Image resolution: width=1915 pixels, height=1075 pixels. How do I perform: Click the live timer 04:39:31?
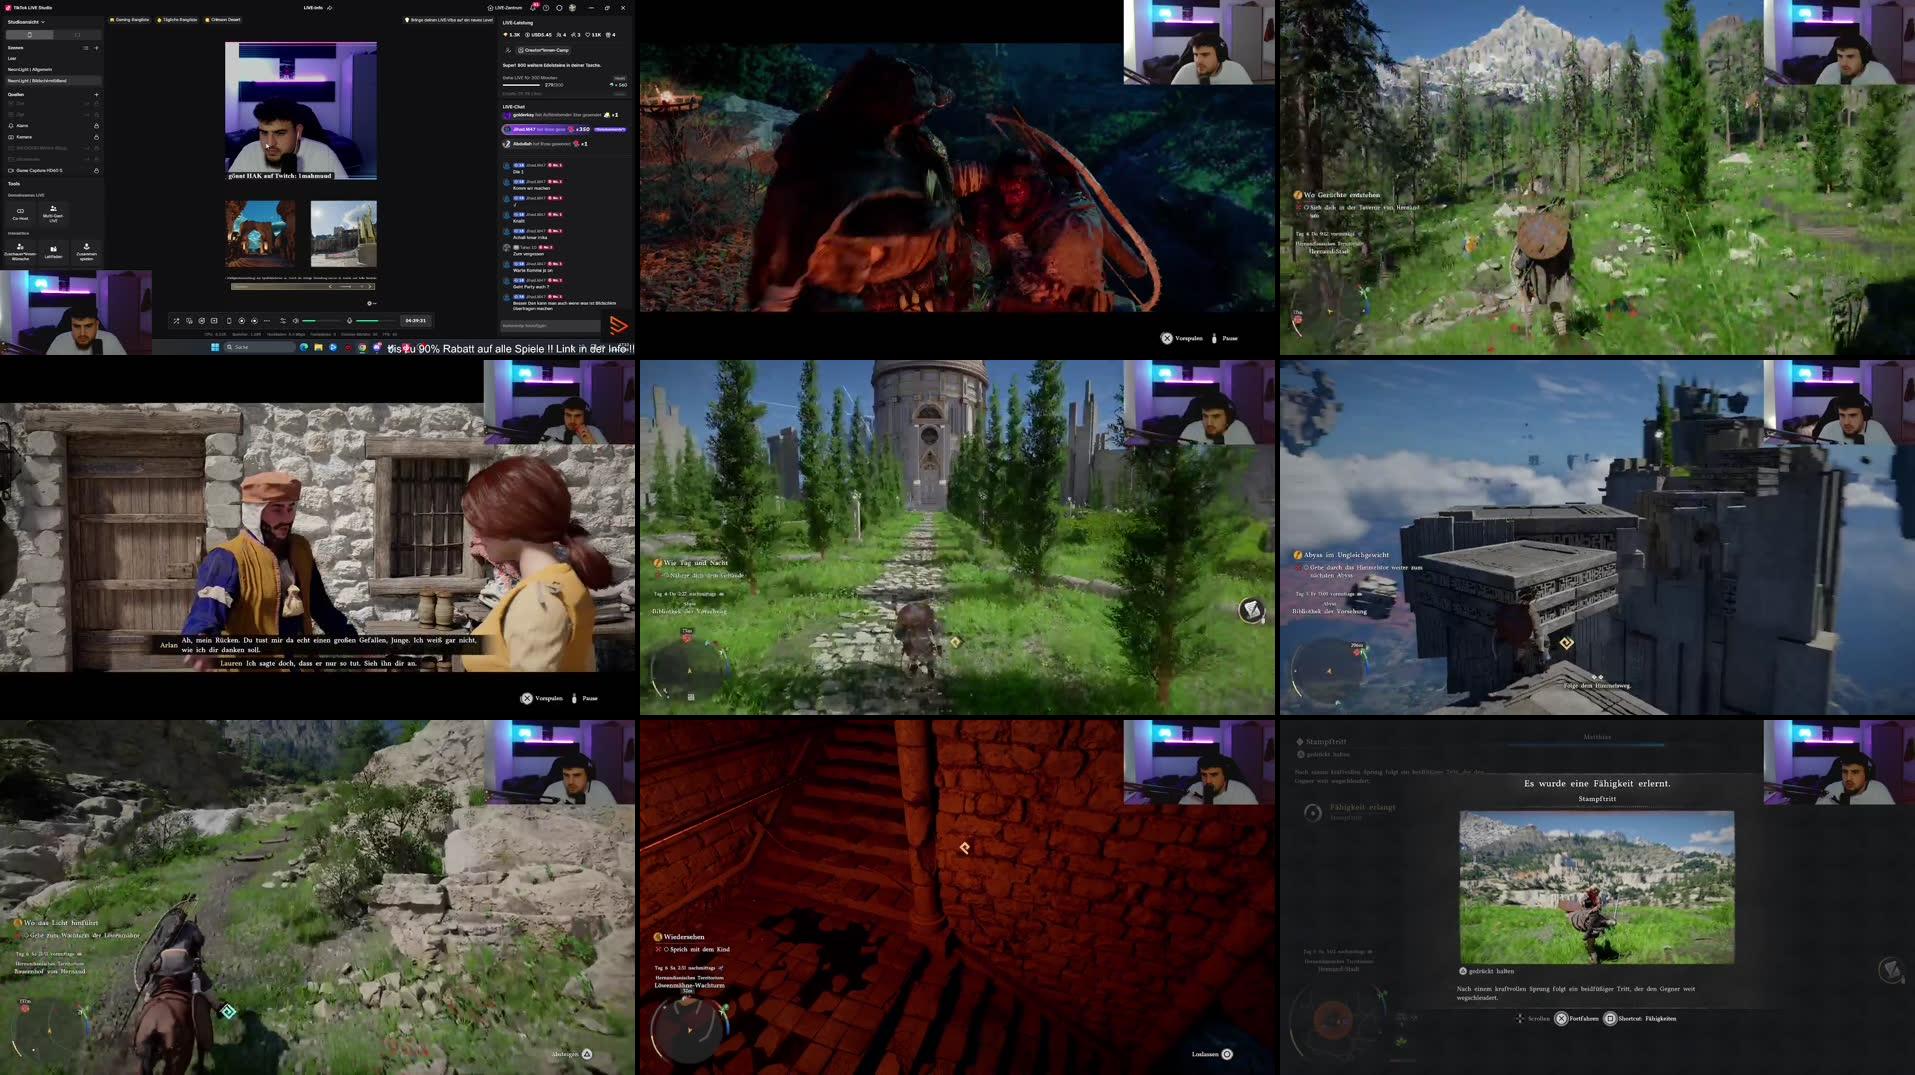415,321
